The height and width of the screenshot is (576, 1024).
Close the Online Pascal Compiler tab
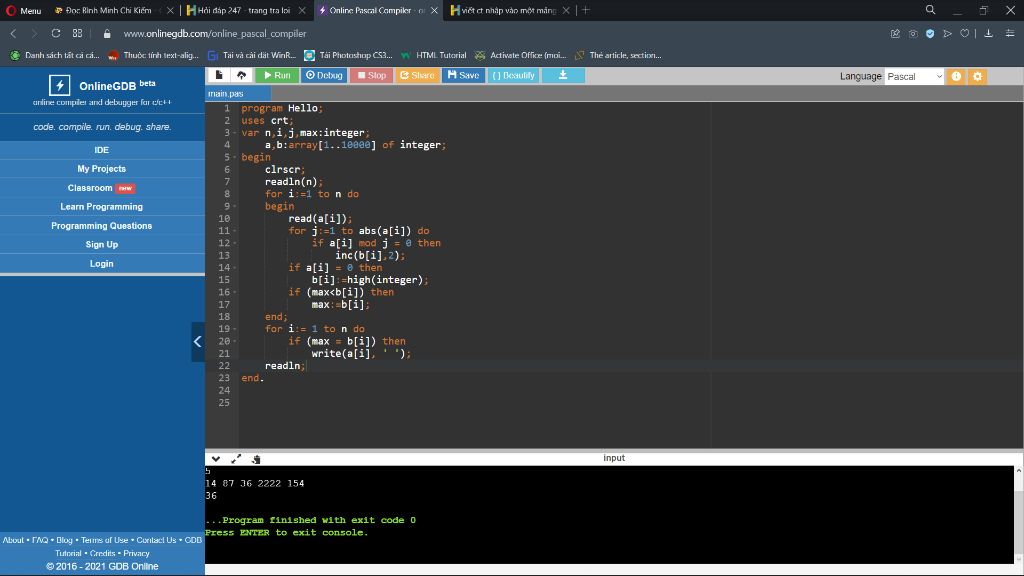coord(434,10)
